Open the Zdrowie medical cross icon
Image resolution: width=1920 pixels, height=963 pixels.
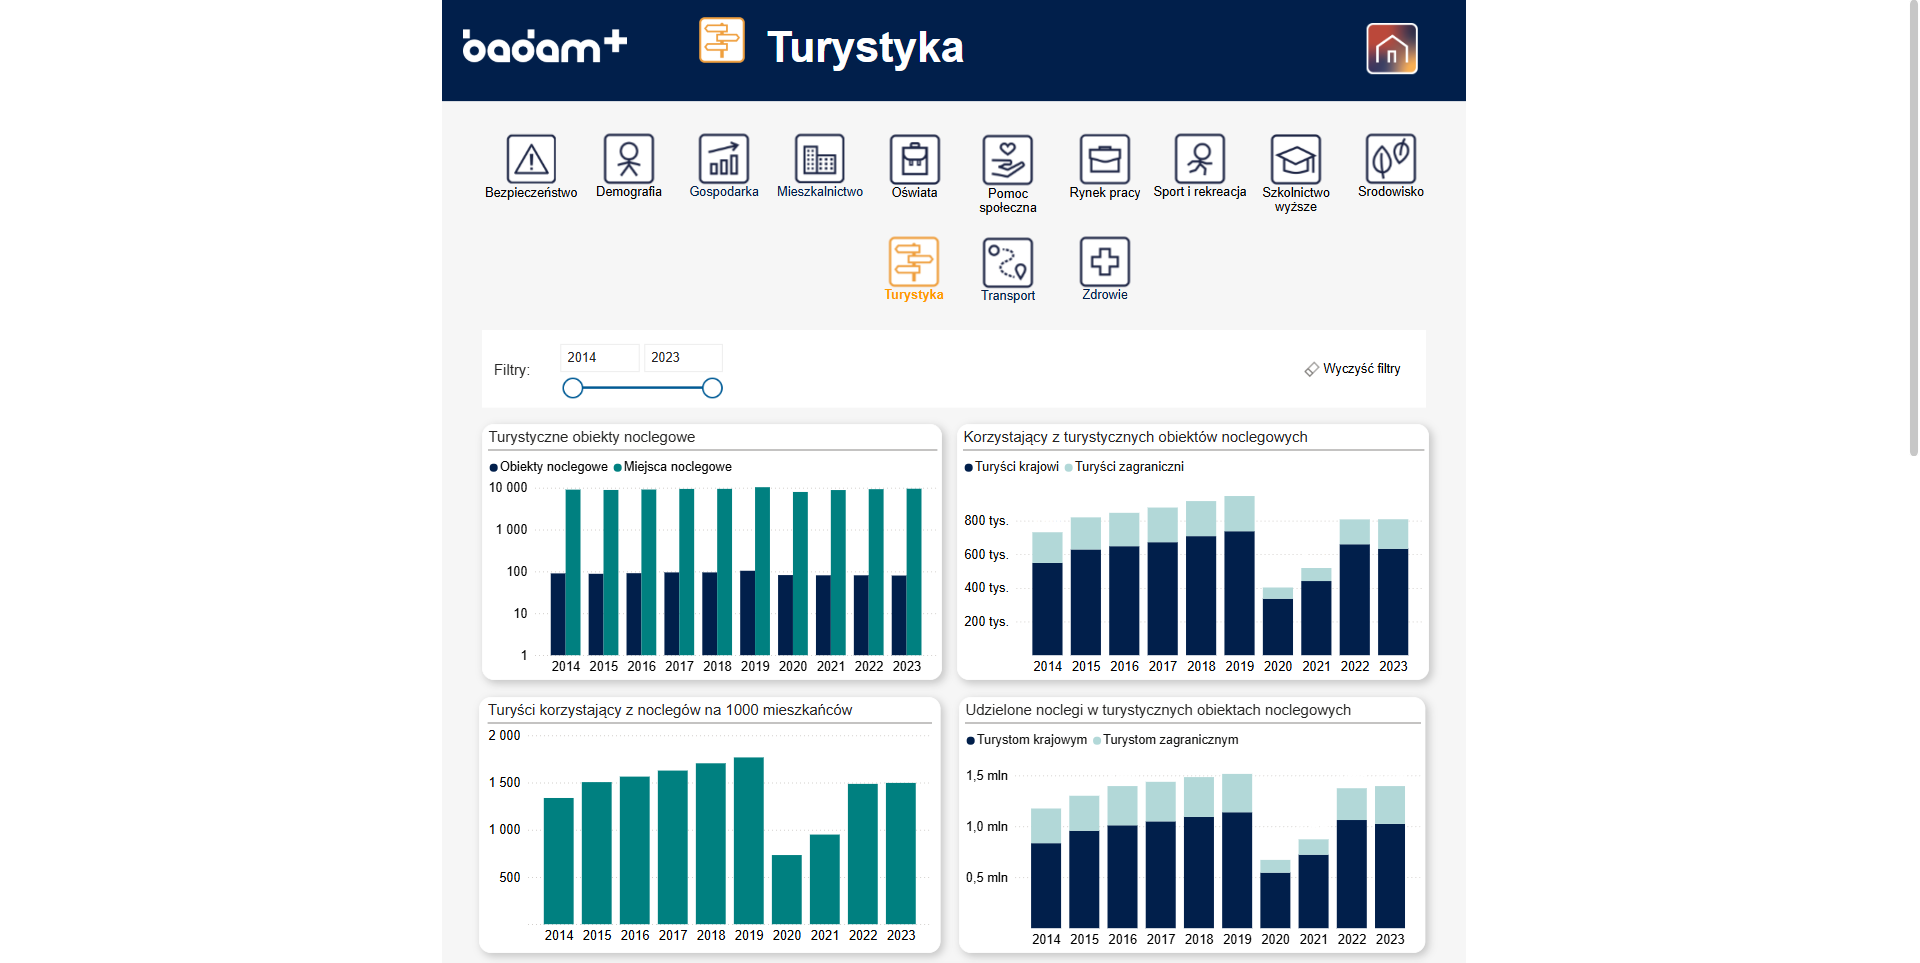pyautogui.click(x=1104, y=263)
